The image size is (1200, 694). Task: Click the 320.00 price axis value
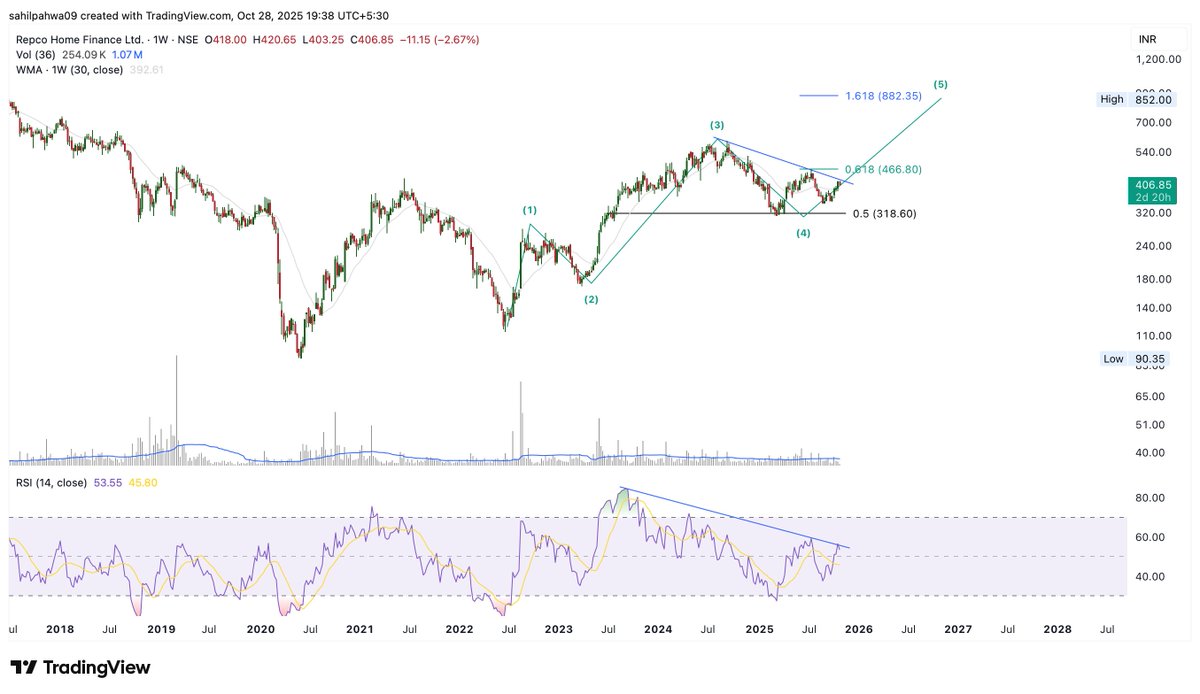coord(1151,213)
